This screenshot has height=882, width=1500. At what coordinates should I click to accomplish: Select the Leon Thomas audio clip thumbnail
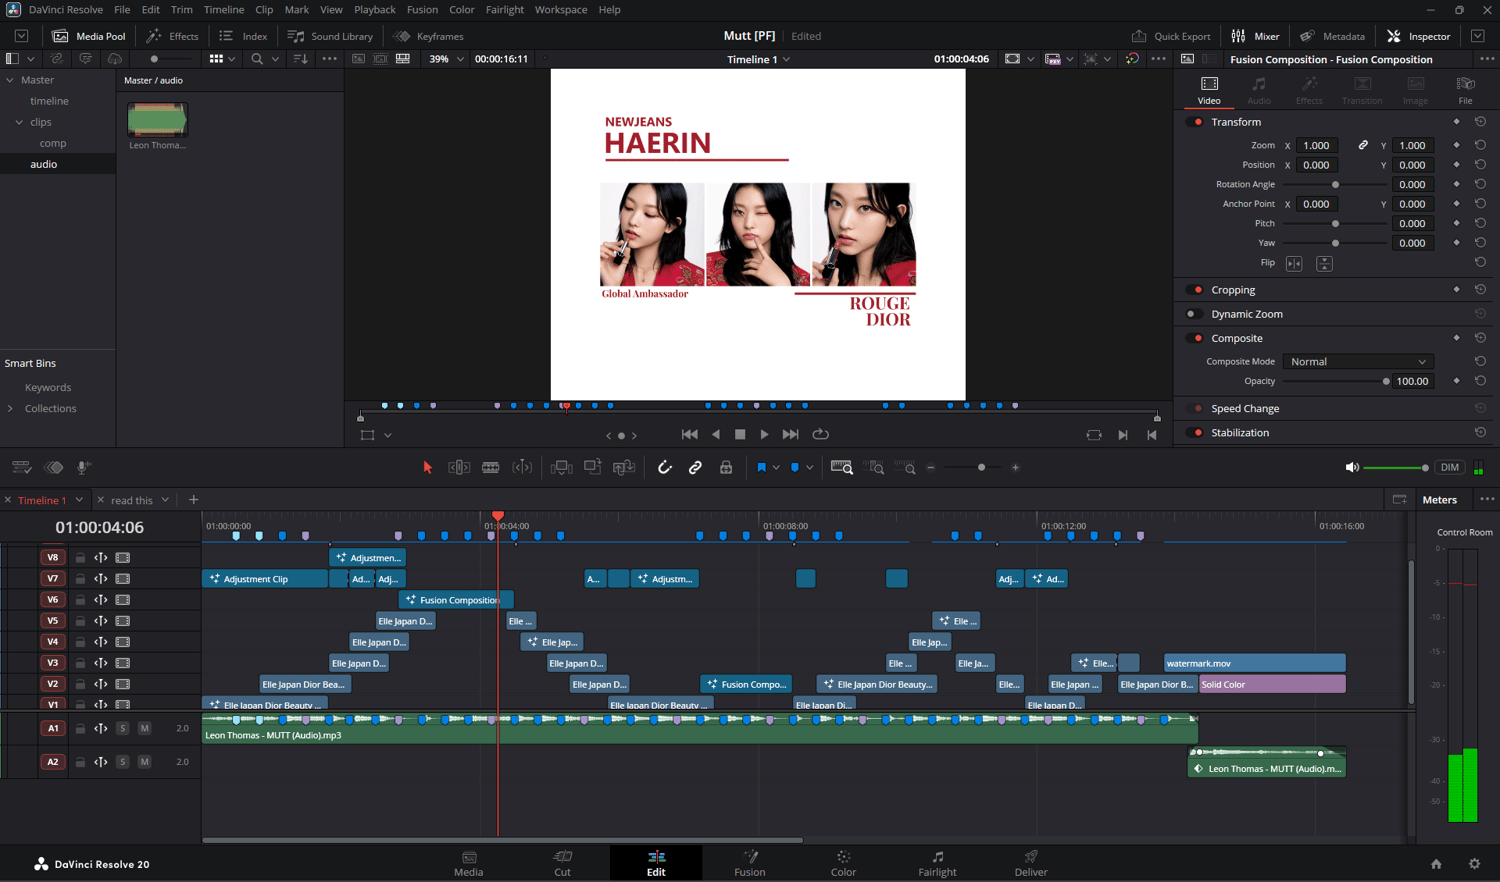point(157,119)
